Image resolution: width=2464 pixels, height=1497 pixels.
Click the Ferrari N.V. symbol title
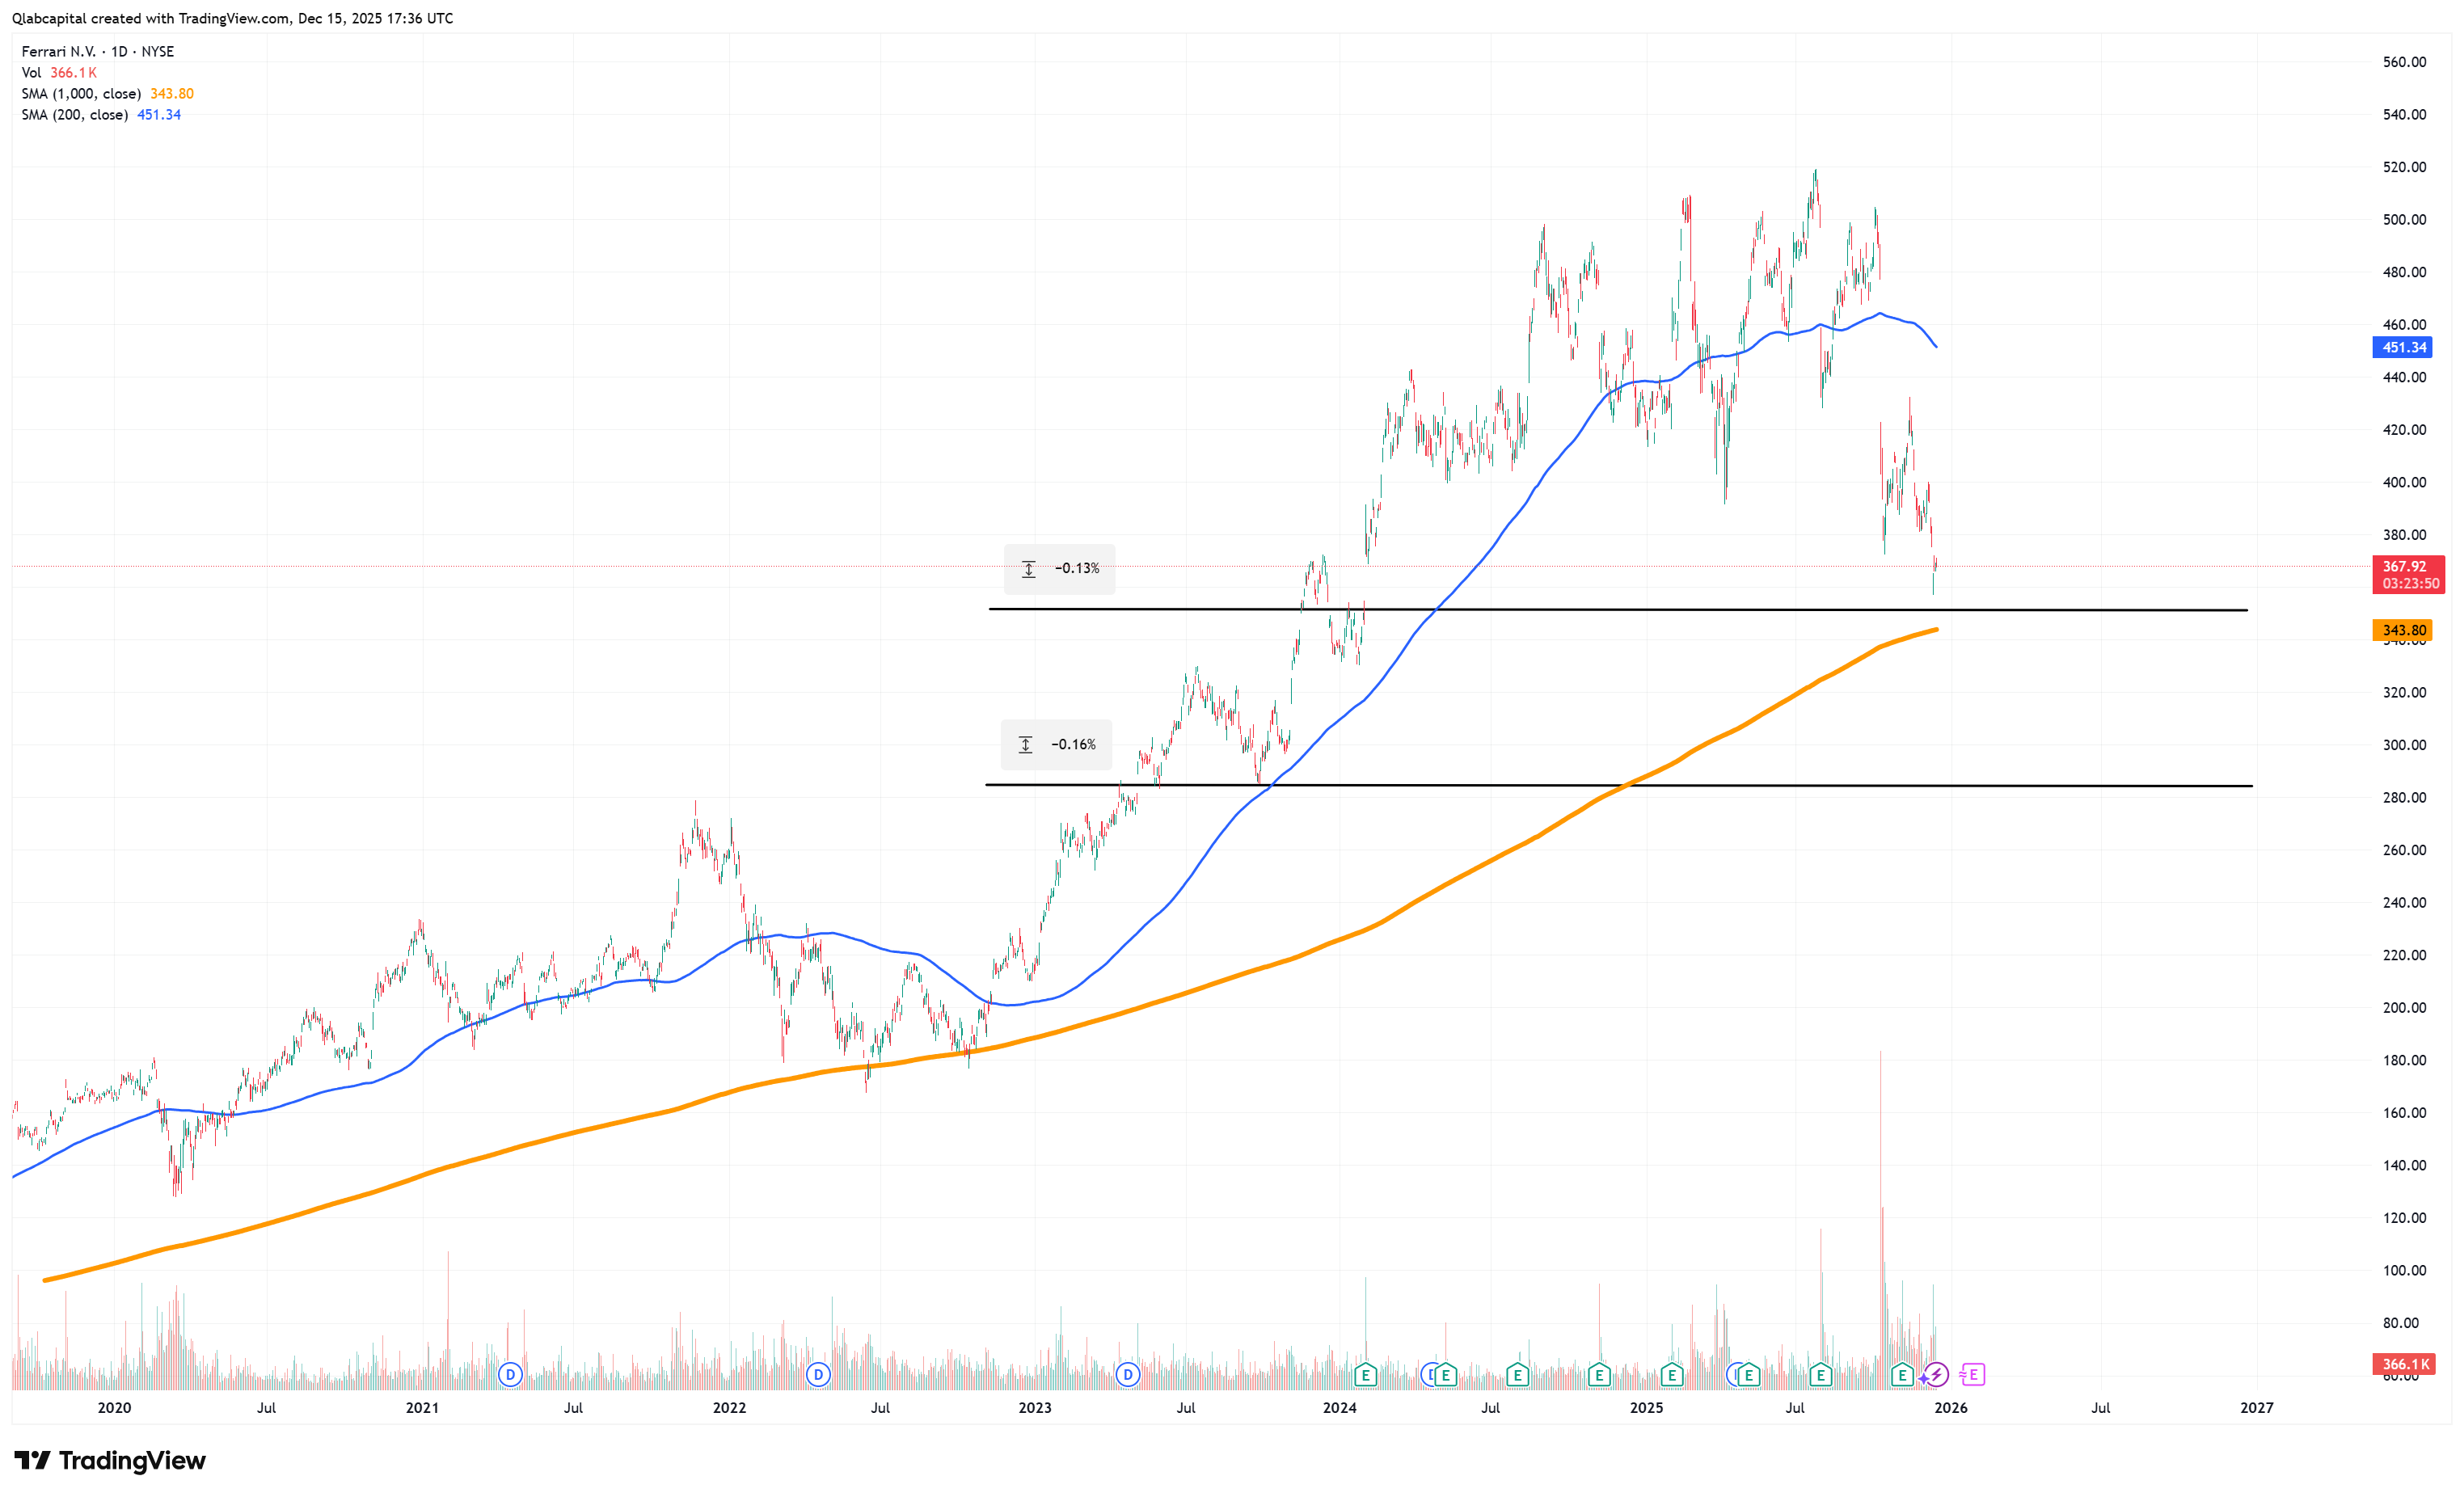coord(59,52)
